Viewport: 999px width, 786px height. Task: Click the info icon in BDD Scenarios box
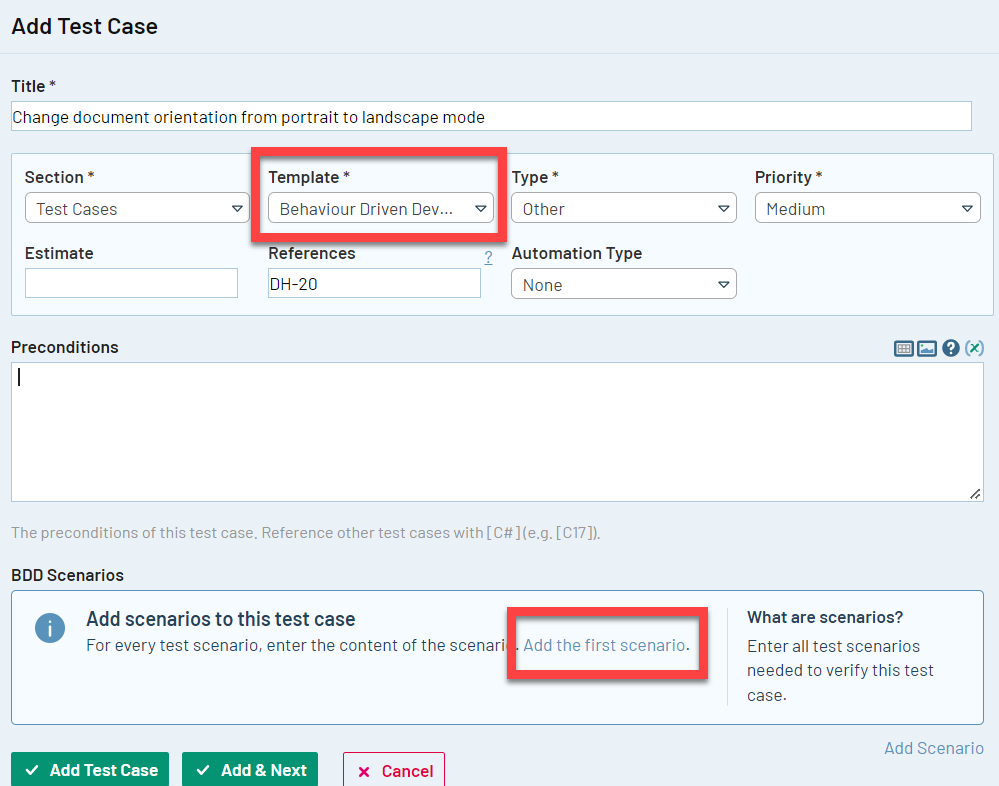[x=50, y=629]
